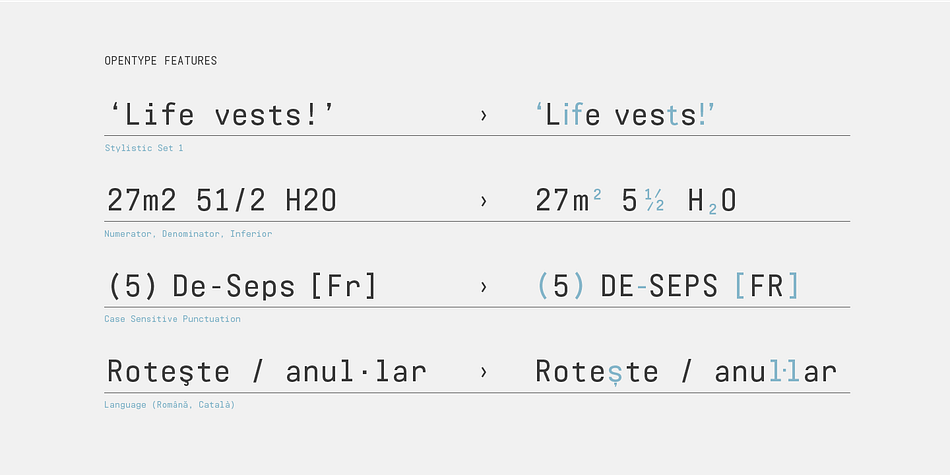This screenshot has width=950, height=475.
Task: Click the Numerator, Denominator, Inferior caption
Action: [188, 234]
